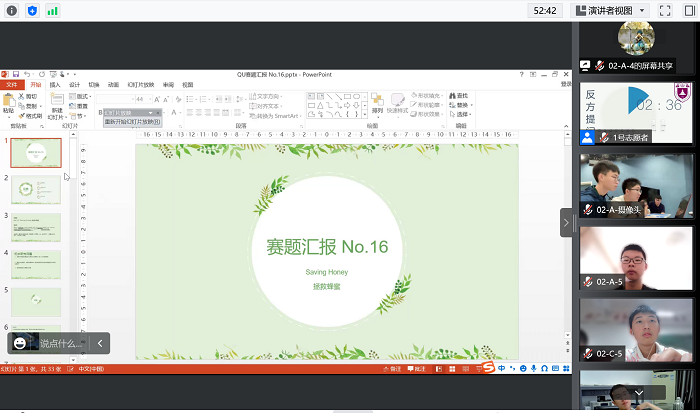700x413 pixels.
Task: Click the 格式刷 format painter
Action: [30, 116]
